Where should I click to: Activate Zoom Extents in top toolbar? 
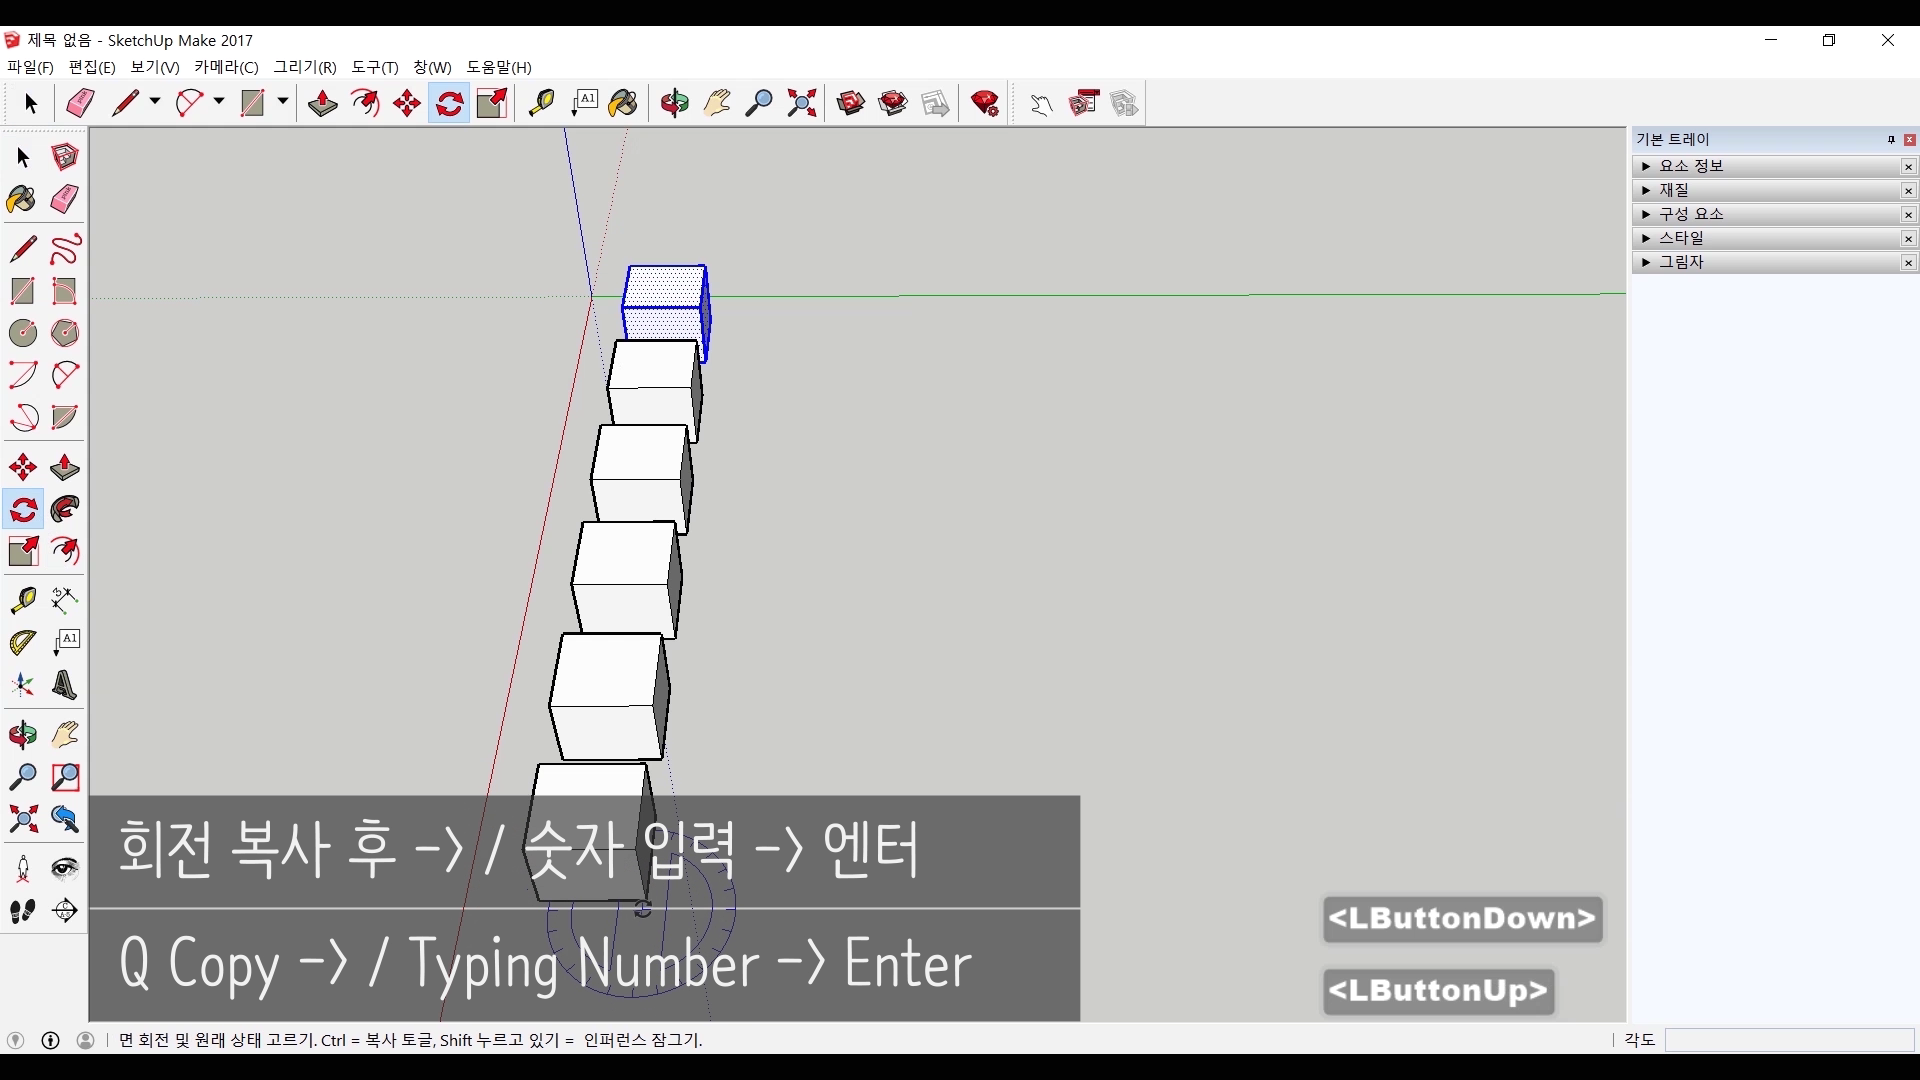coord(802,103)
